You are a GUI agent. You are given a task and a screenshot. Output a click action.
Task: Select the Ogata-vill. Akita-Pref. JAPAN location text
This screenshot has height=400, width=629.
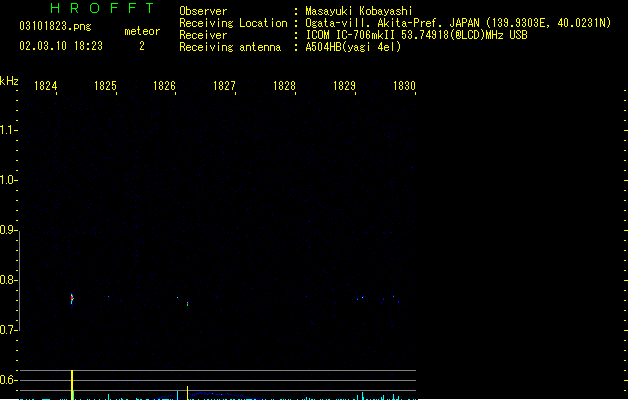(x=458, y=23)
